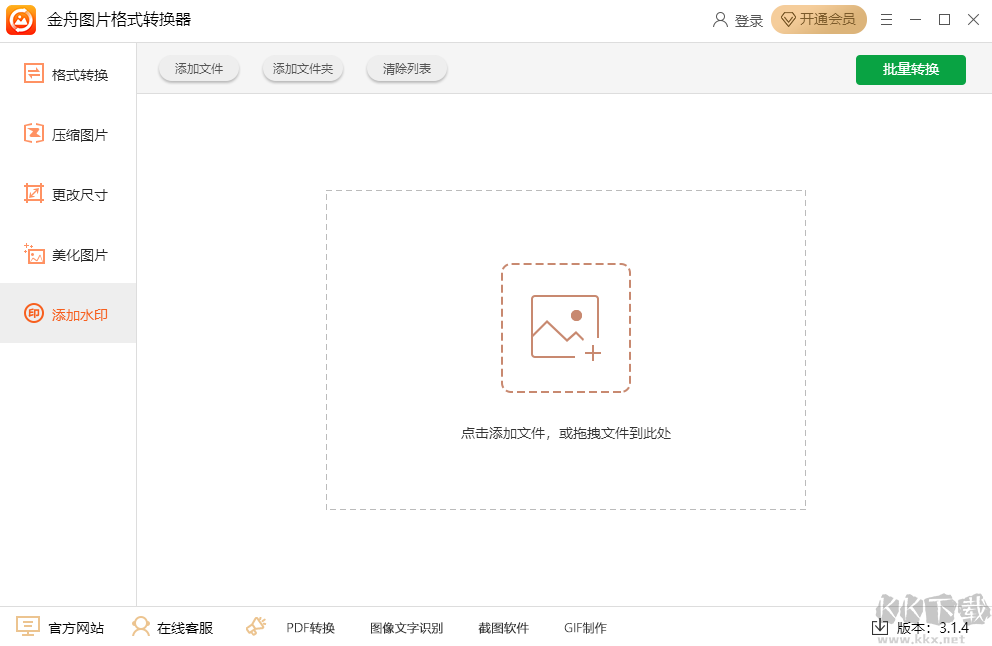Click the drag-and-drop file area
Viewport: 992px width, 646px height.
[x=565, y=349]
